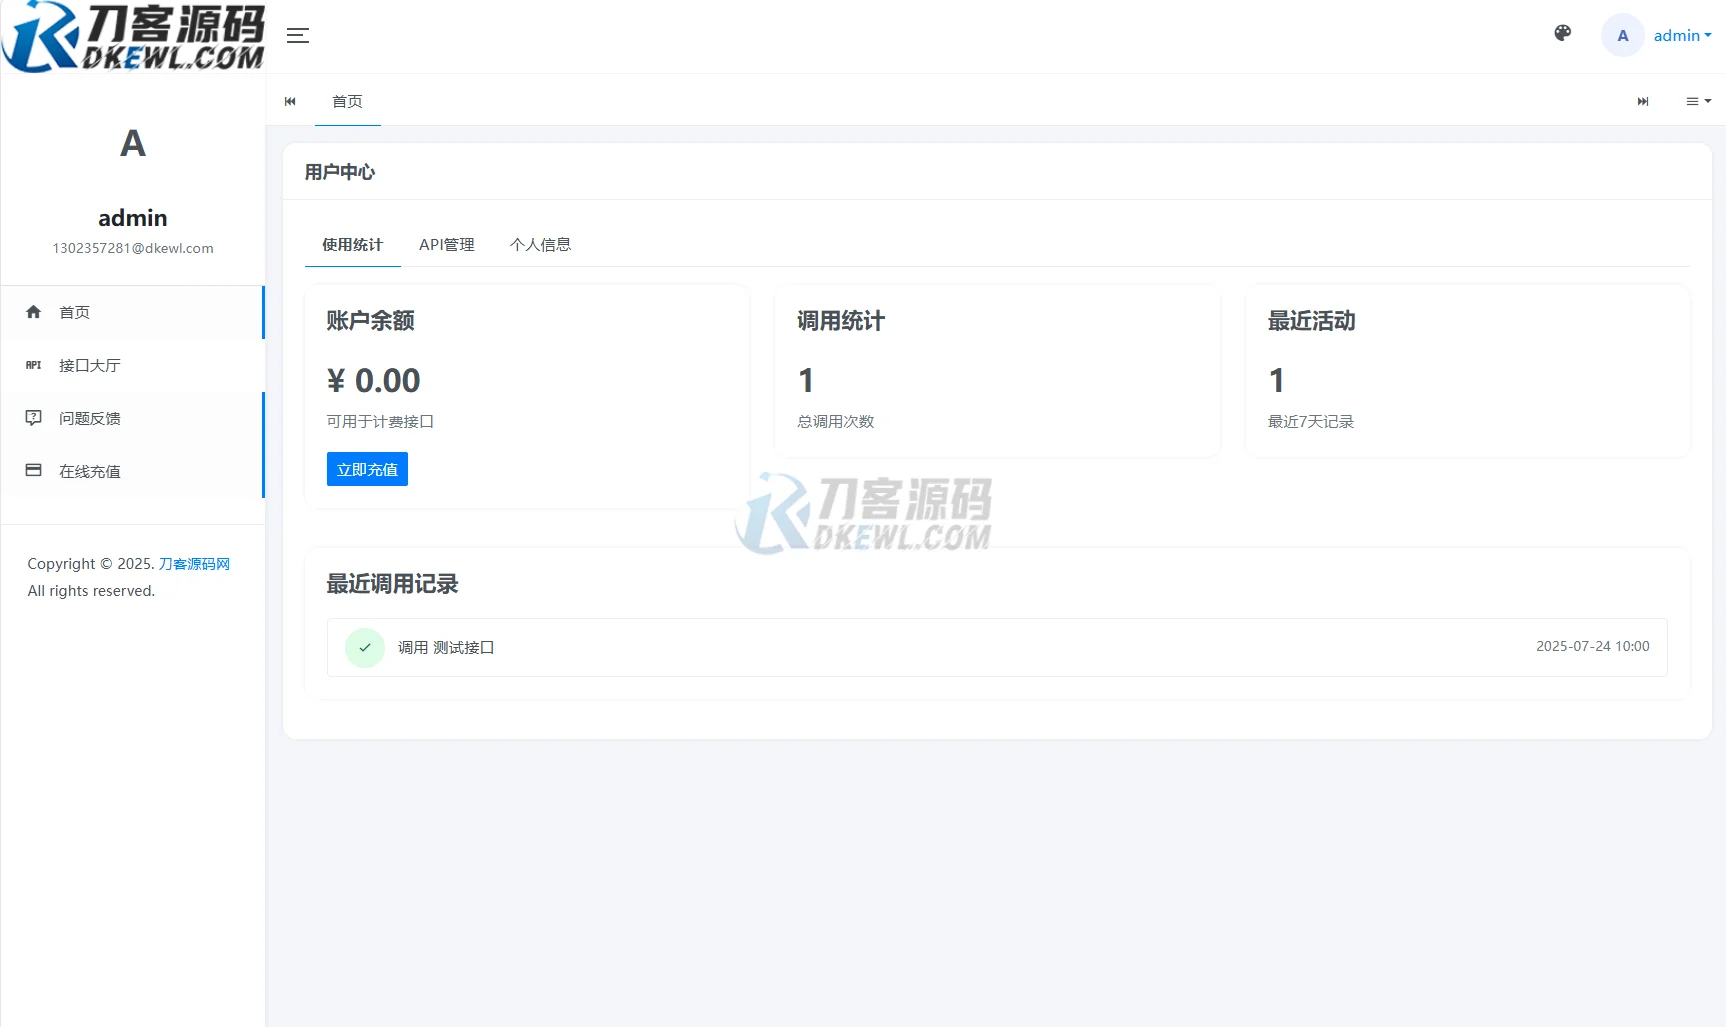Screen dimensions: 1726x1027
Task: Open the 个人信息 tab
Action: tap(541, 245)
